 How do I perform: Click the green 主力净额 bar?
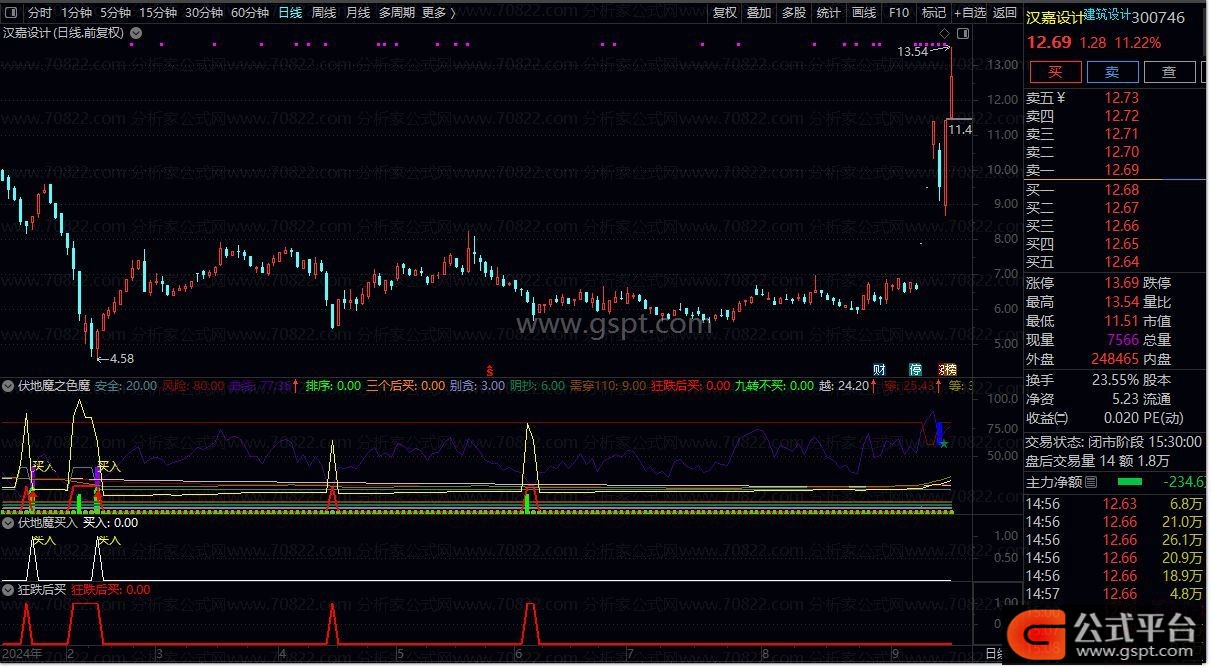coord(1129,482)
